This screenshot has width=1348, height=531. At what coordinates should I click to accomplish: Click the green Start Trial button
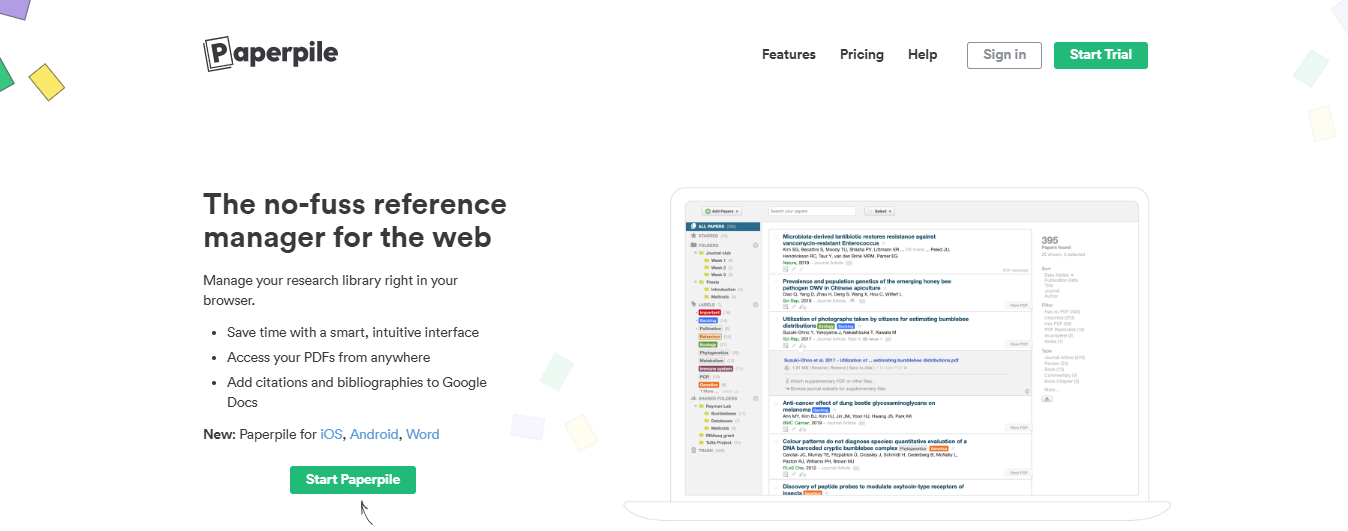tap(1101, 55)
